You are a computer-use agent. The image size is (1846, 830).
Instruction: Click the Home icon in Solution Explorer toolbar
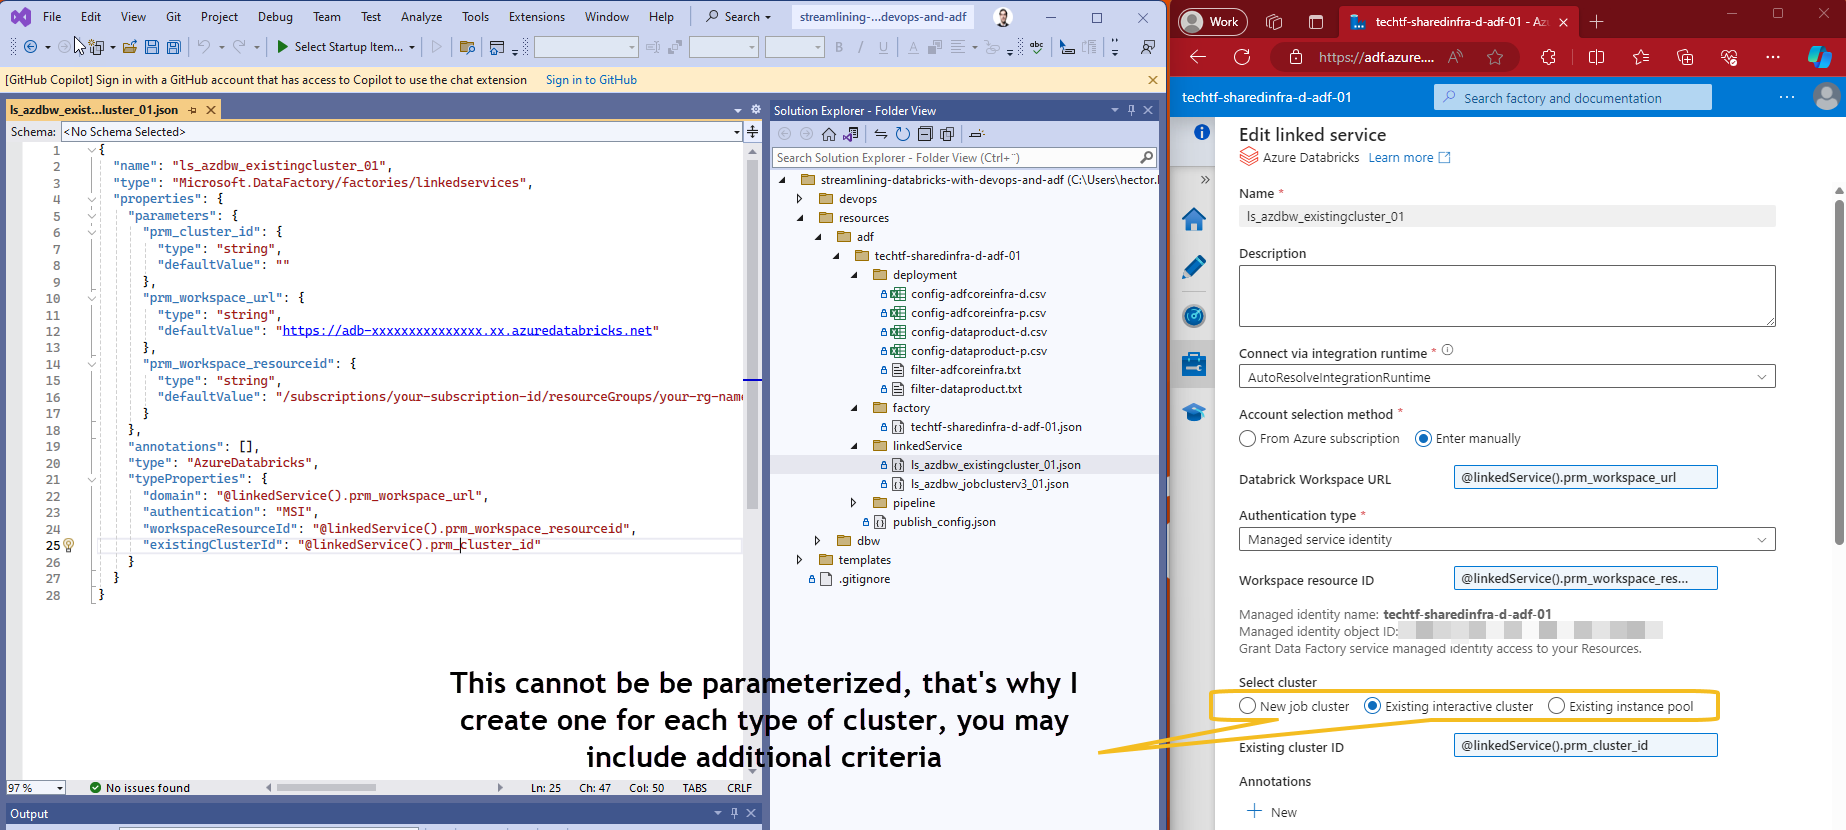coord(828,134)
